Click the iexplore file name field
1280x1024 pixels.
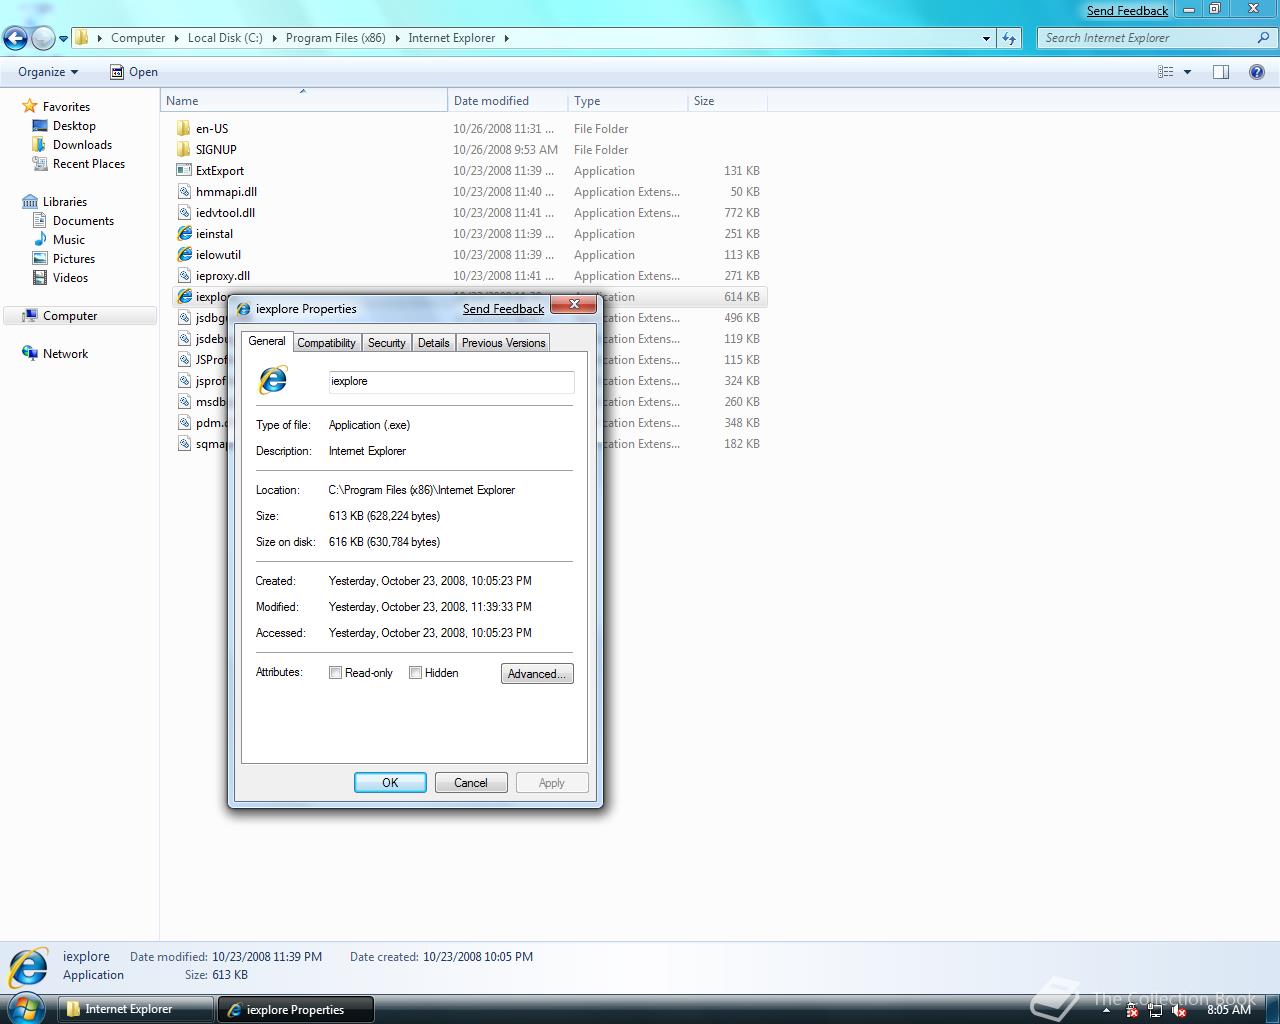451,381
